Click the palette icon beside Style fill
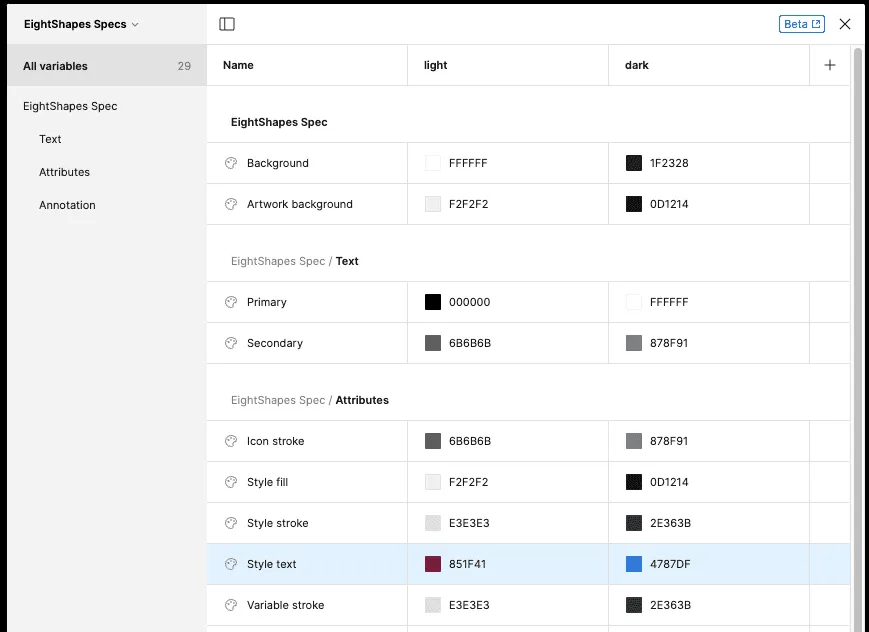The image size is (869, 632). coord(231,482)
